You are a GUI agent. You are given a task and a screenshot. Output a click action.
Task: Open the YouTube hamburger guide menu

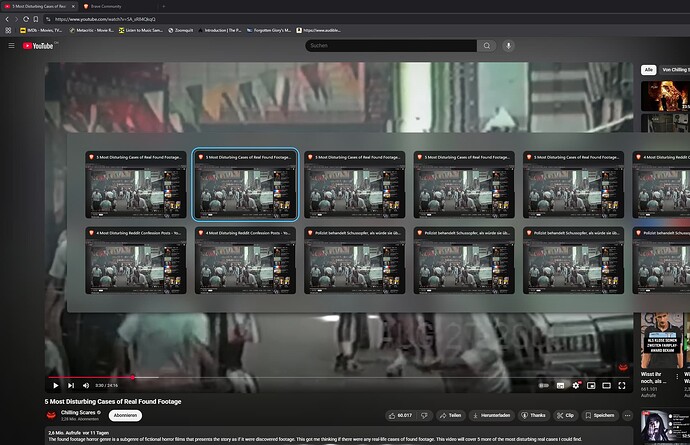pyautogui.click(x=11, y=45)
